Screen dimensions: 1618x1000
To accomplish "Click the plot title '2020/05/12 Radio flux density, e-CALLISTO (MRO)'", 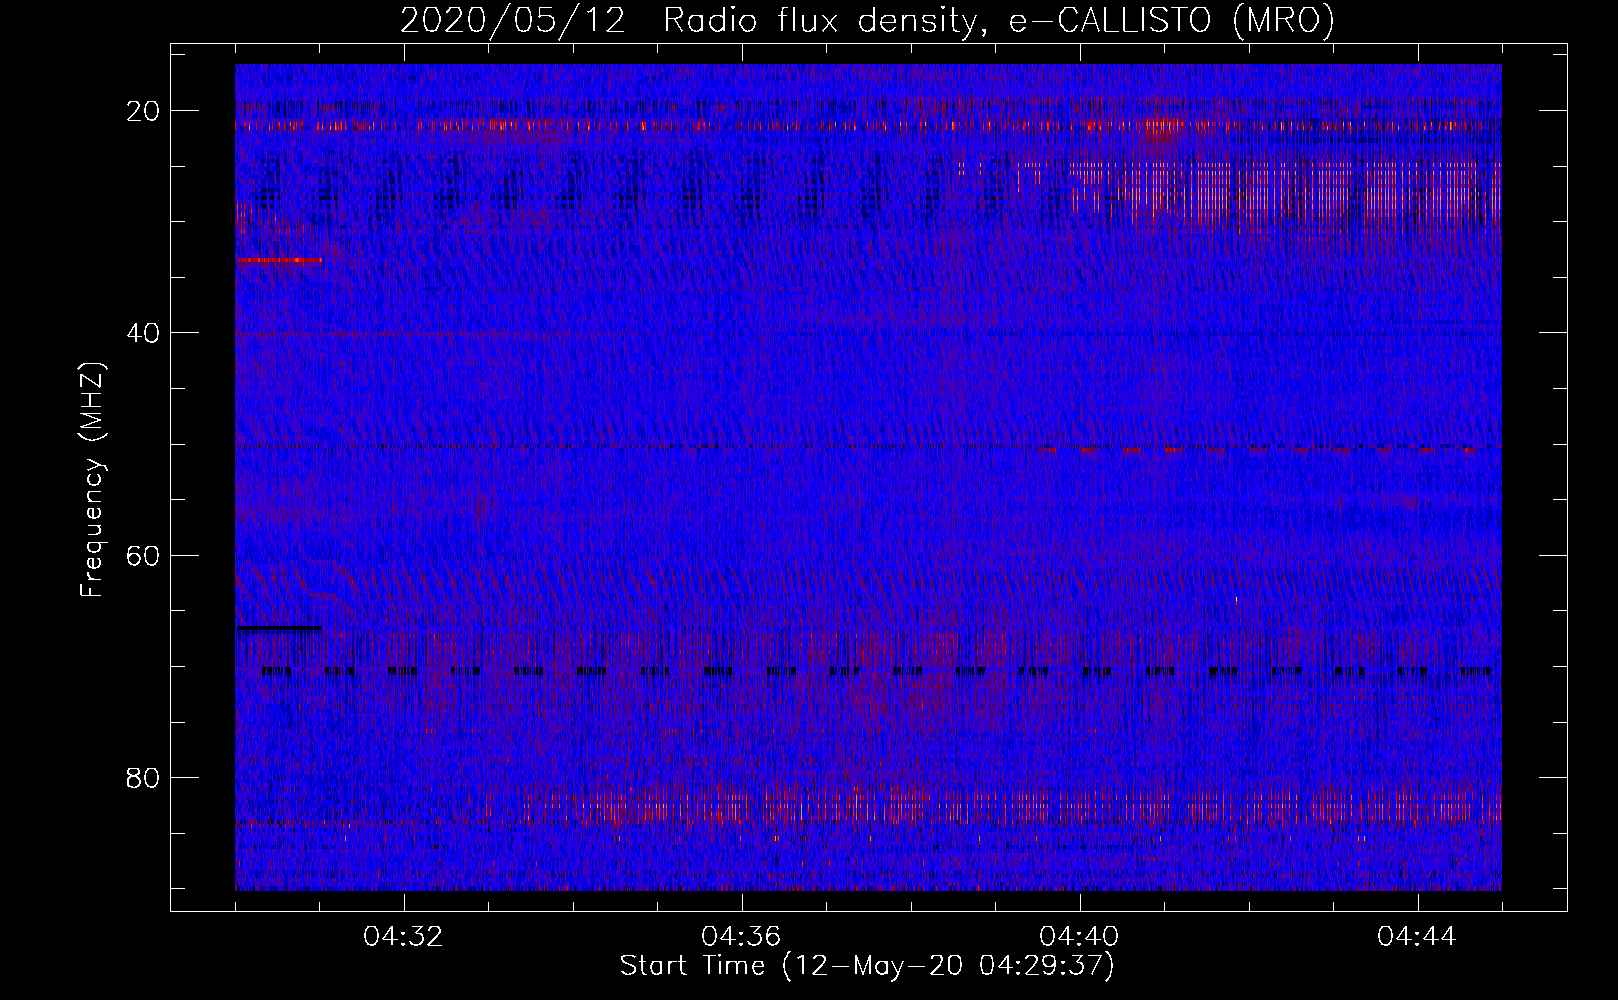I will pyautogui.click(x=867, y=21).
